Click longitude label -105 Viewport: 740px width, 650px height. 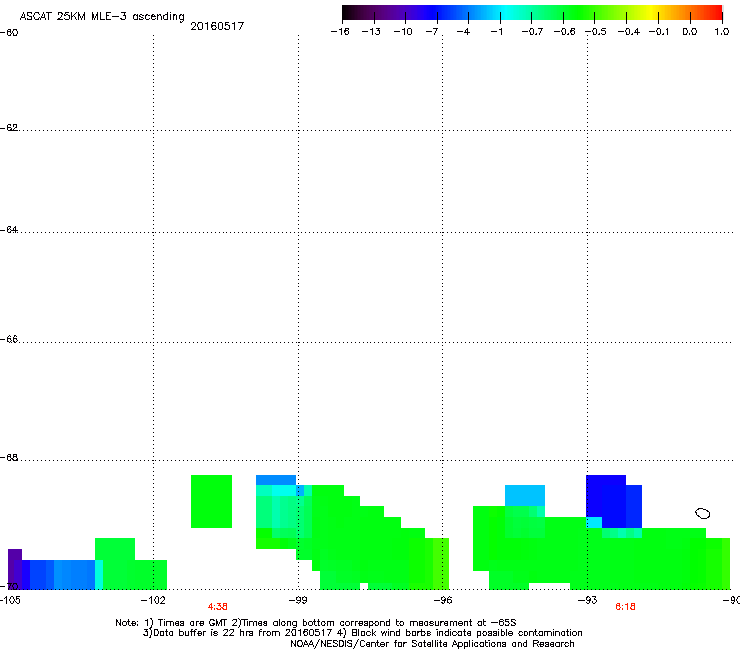tap(10, 600)
